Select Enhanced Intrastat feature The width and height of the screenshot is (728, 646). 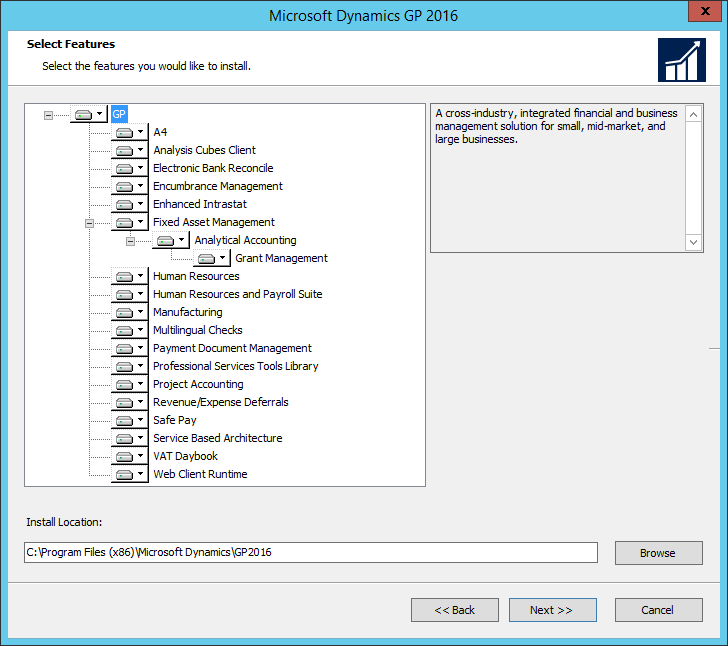click(x=200, y=204)
